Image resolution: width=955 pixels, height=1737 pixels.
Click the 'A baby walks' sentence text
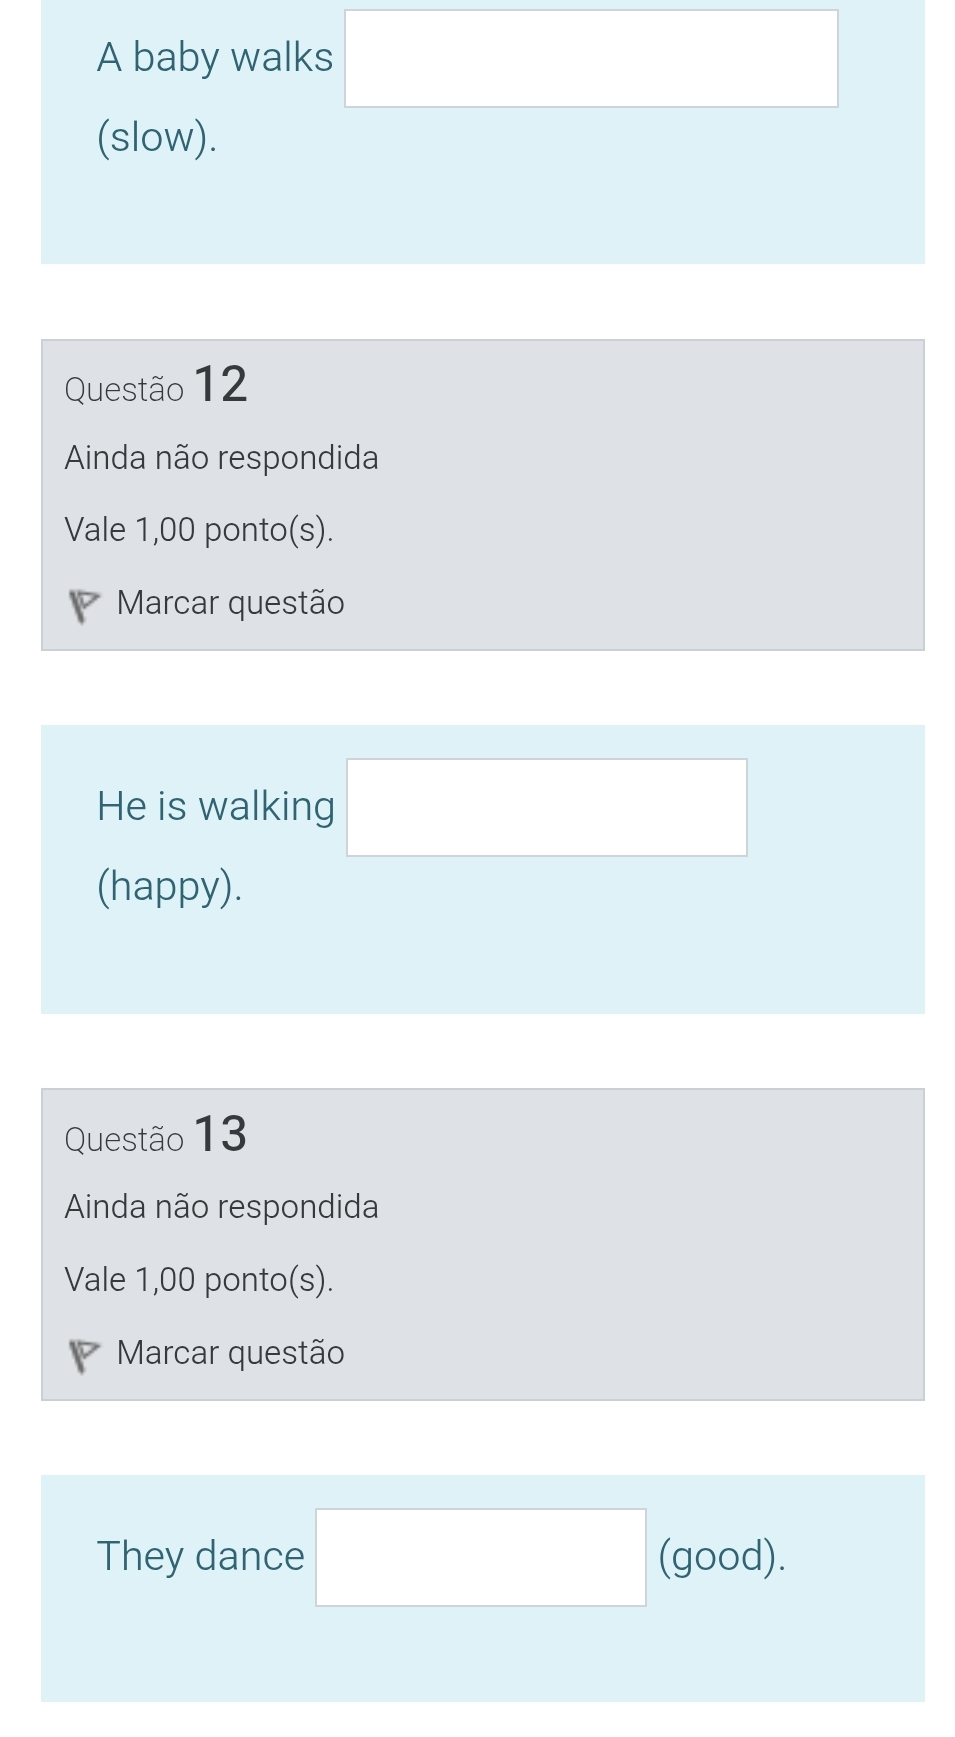point(215,58)
